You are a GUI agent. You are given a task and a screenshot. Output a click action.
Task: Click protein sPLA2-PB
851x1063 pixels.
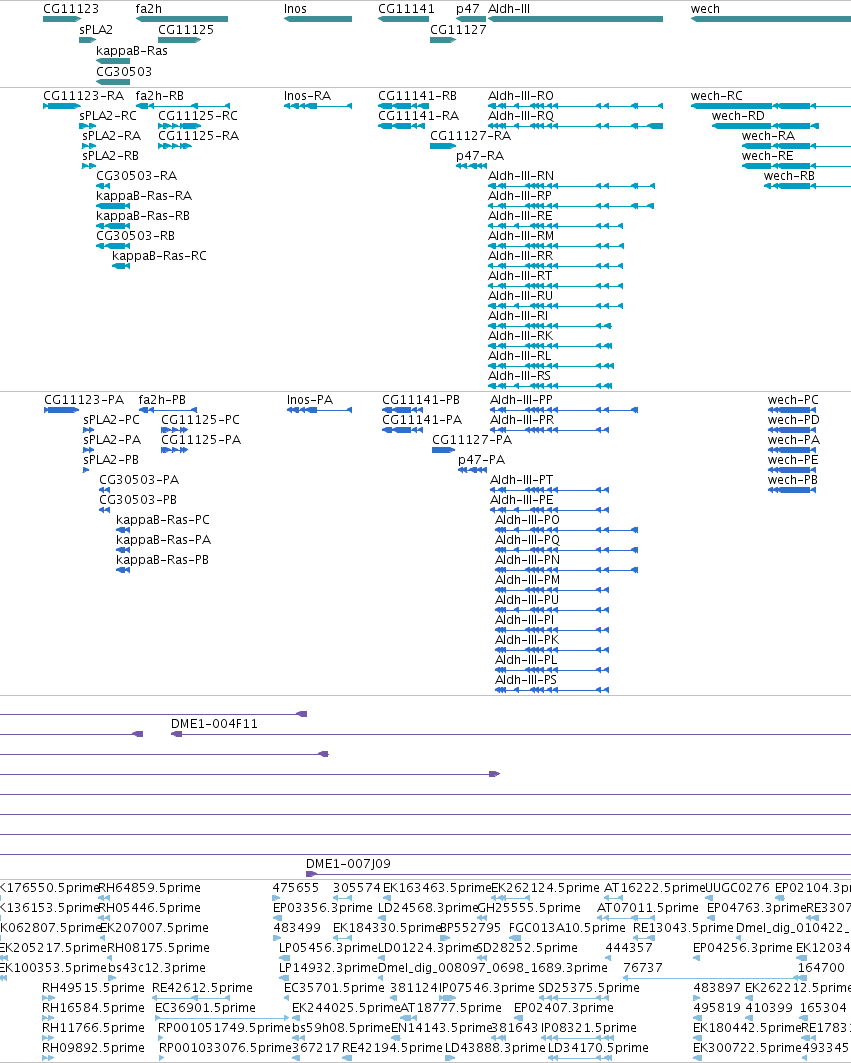pyautogui.click(x=111, y=460)
